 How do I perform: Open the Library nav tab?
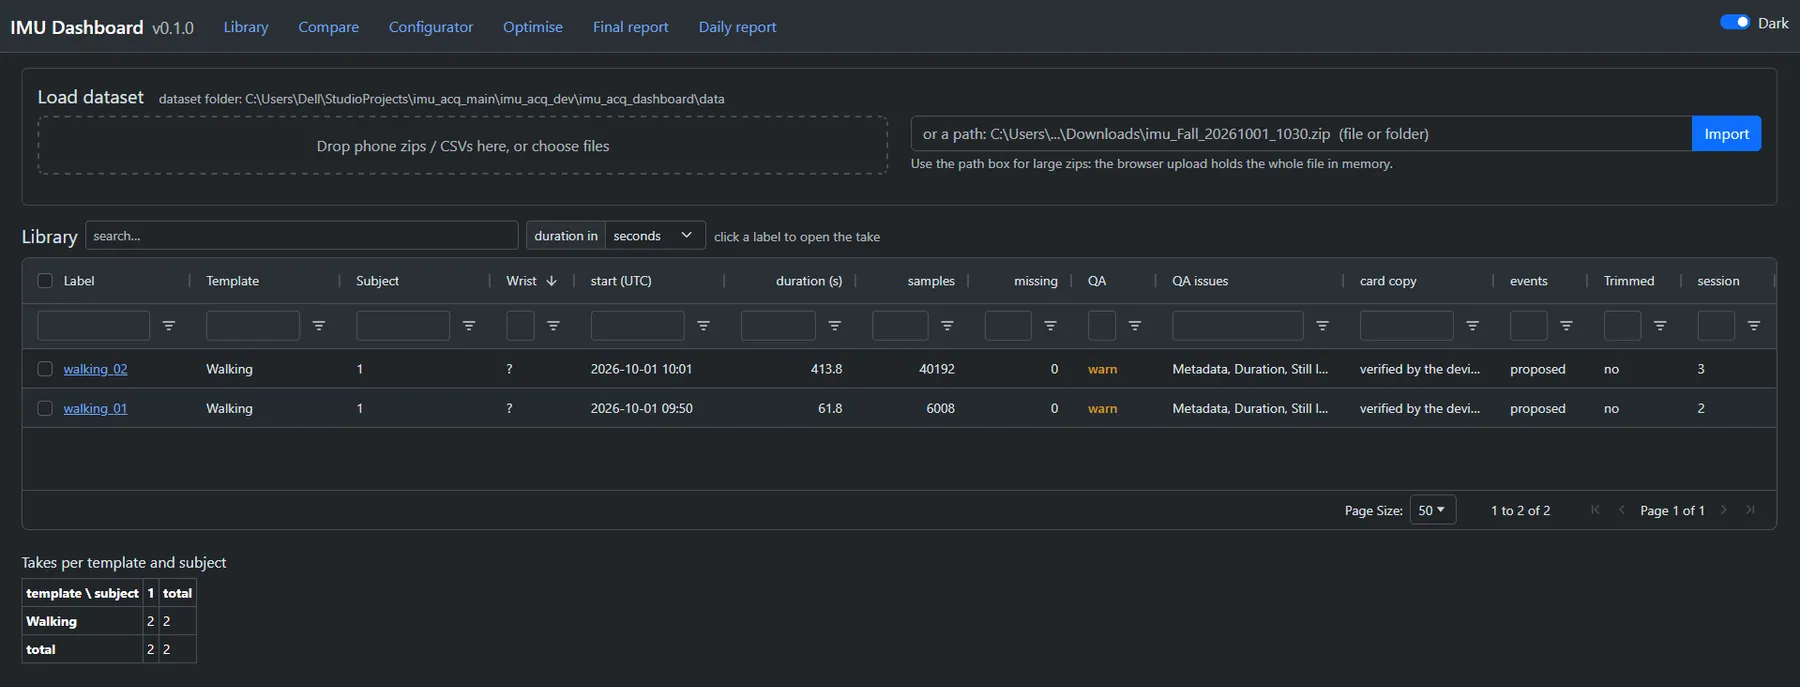(x=246, y=27)
